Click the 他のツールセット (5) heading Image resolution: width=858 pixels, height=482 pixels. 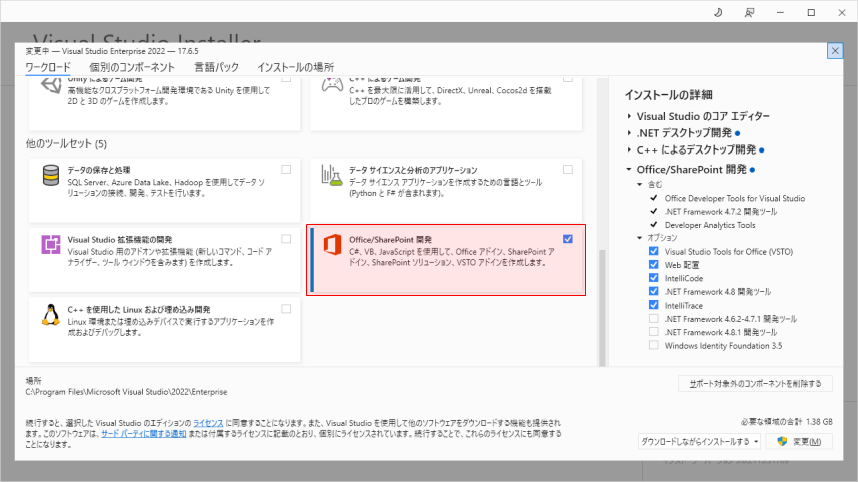coord(66,143)
